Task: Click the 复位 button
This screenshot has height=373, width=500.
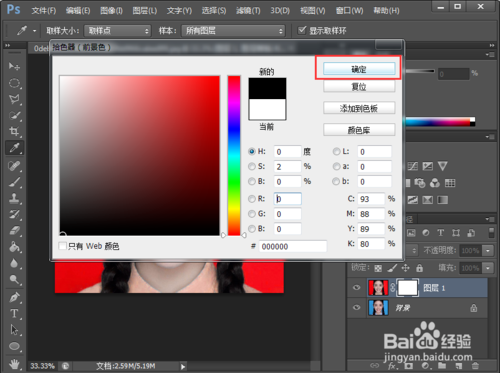Action: (x=359, y=87)
